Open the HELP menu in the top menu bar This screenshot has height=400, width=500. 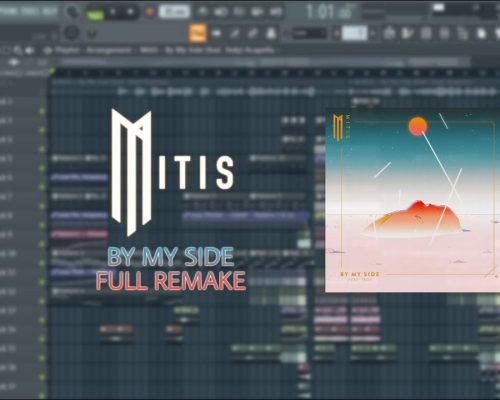click(x=50, y=12)
